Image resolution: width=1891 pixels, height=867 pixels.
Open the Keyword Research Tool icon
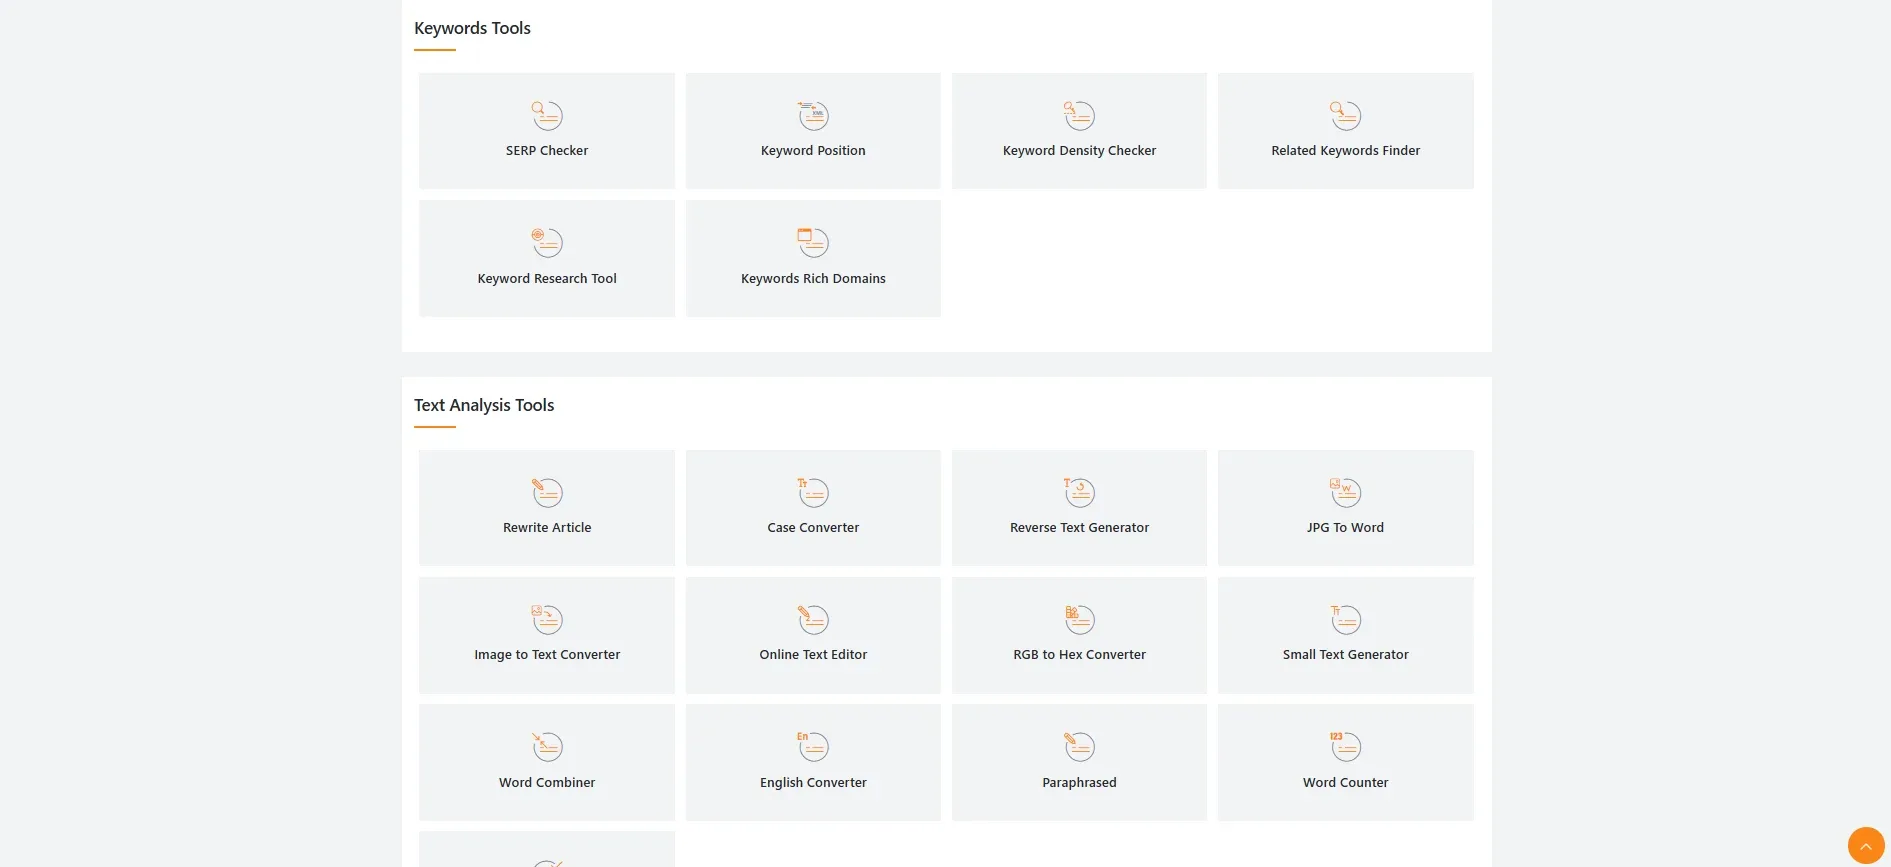coord(547,242)
